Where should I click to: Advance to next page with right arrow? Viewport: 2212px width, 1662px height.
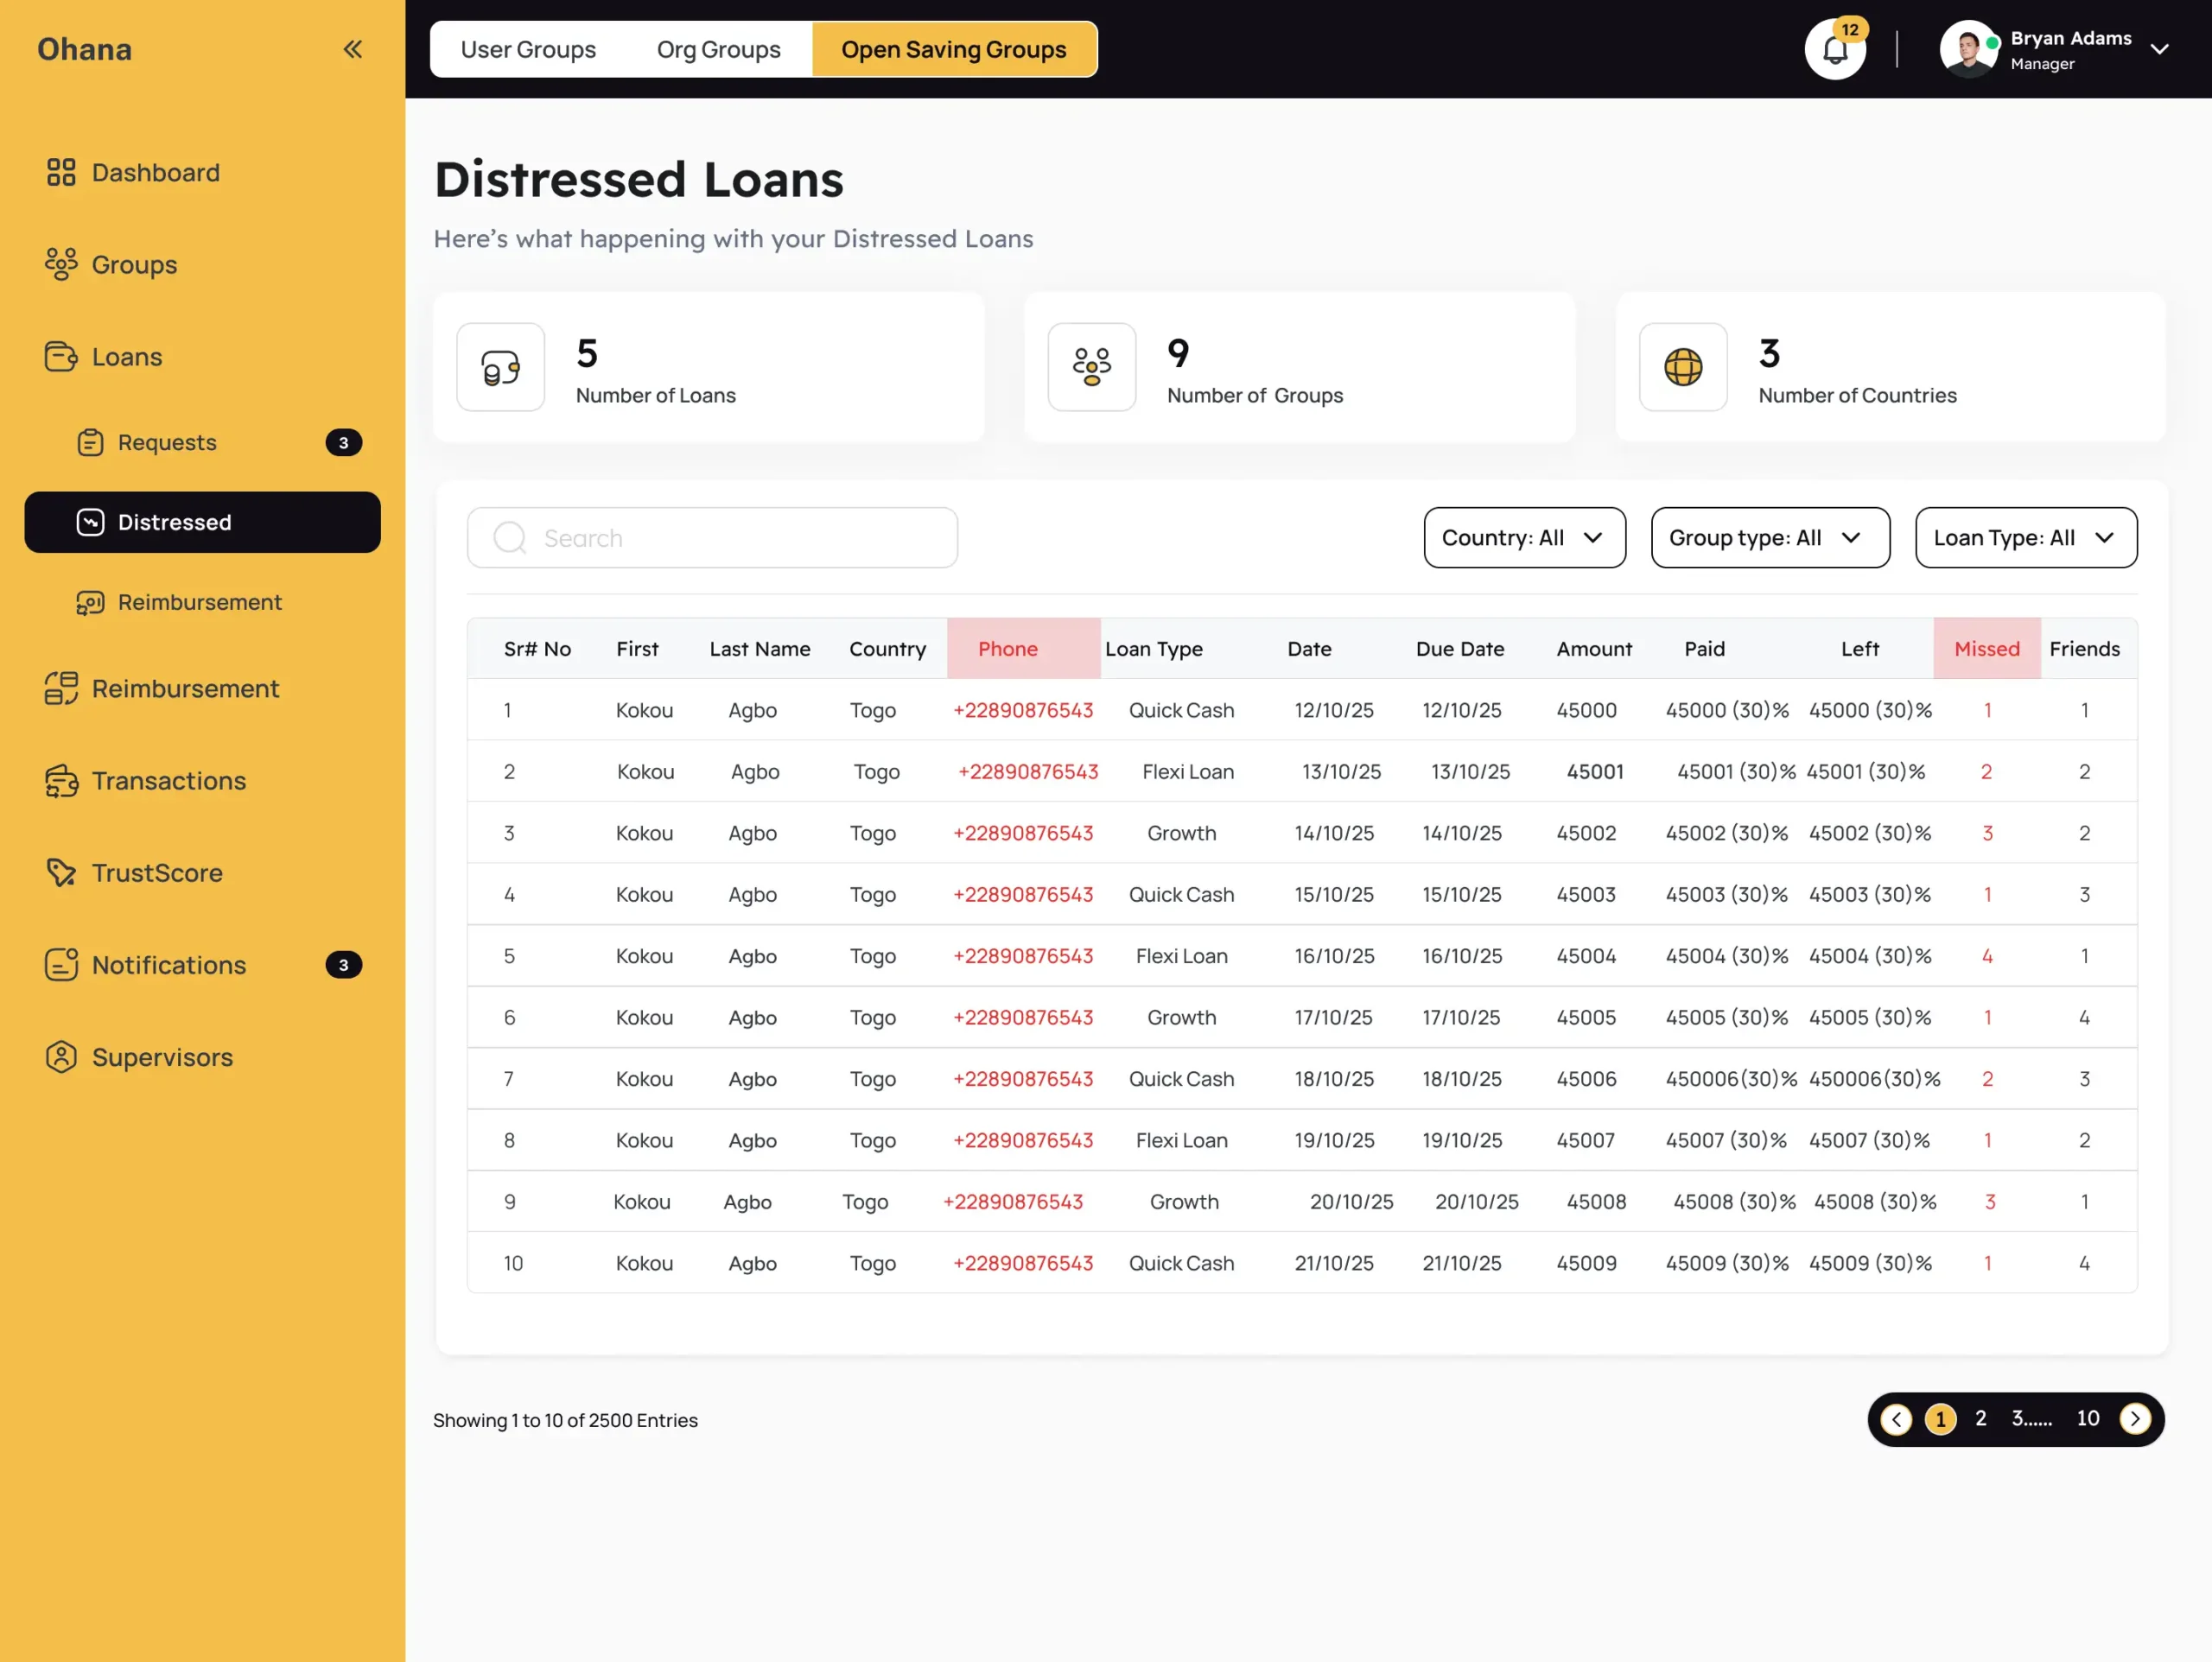click(2136, 1418)
